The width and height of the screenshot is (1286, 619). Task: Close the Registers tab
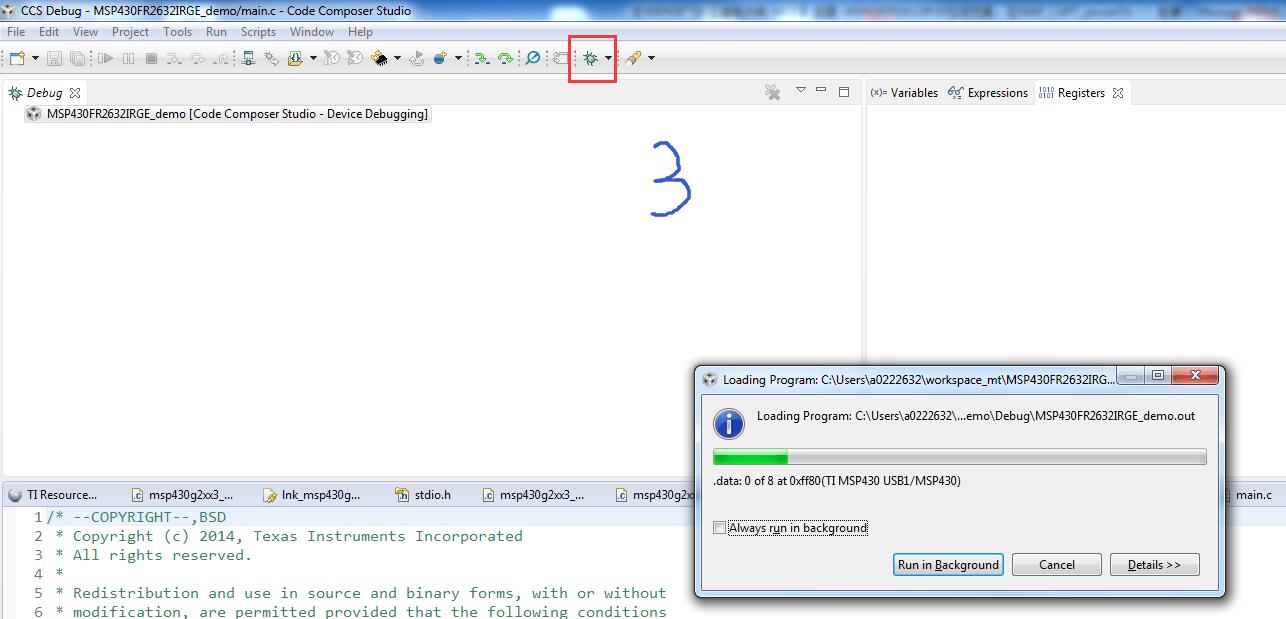tap(1118, 93)
